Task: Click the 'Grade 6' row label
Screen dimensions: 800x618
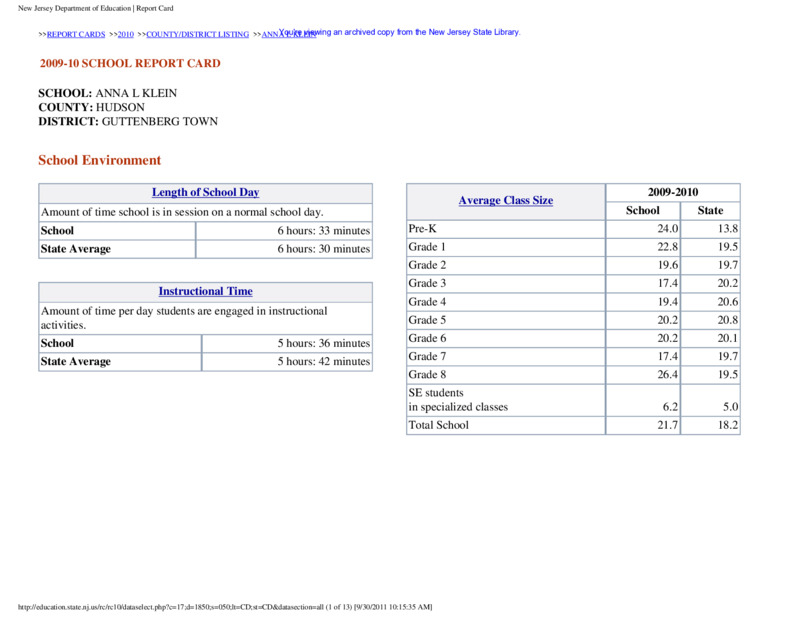Action: click(x=427, y=338)
